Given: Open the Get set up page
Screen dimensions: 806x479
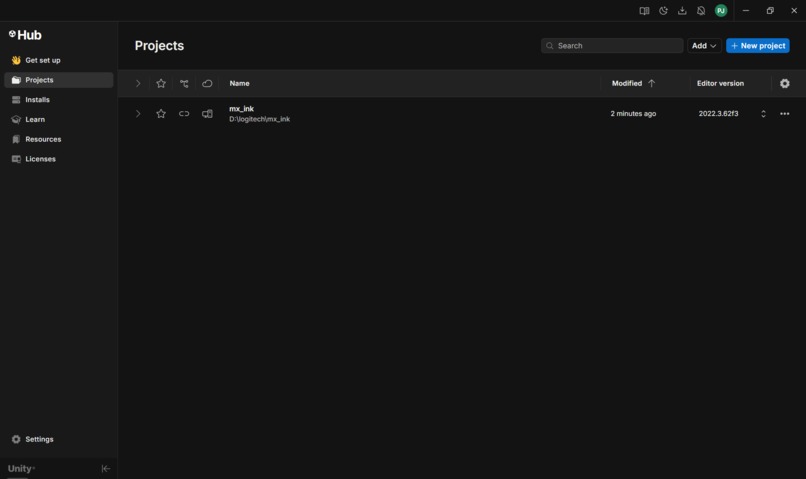Looking at the screenshot, I should 59,60.
